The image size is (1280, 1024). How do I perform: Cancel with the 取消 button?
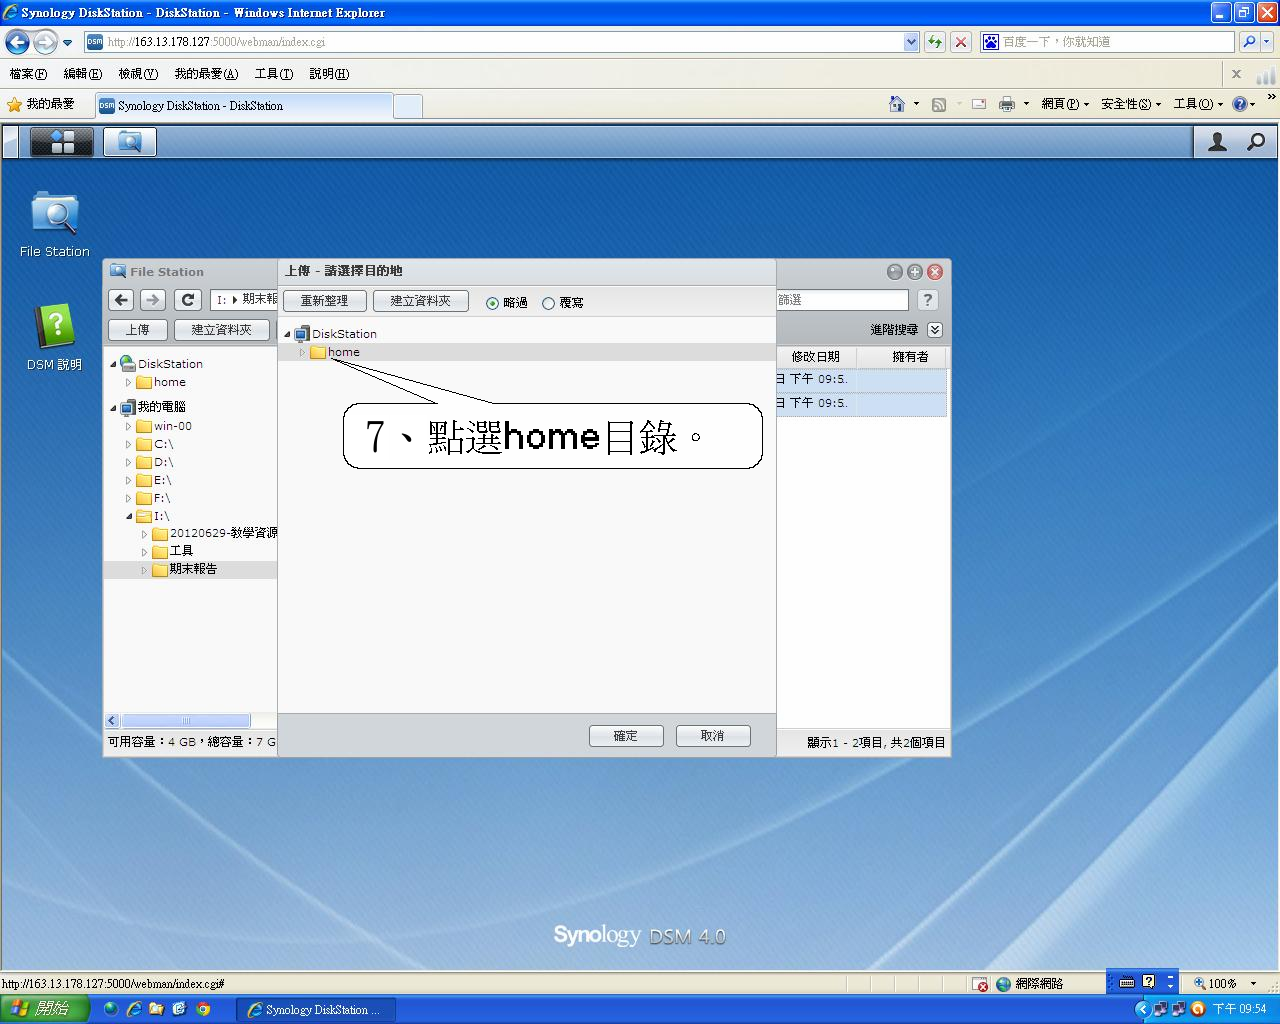[712, 736]
